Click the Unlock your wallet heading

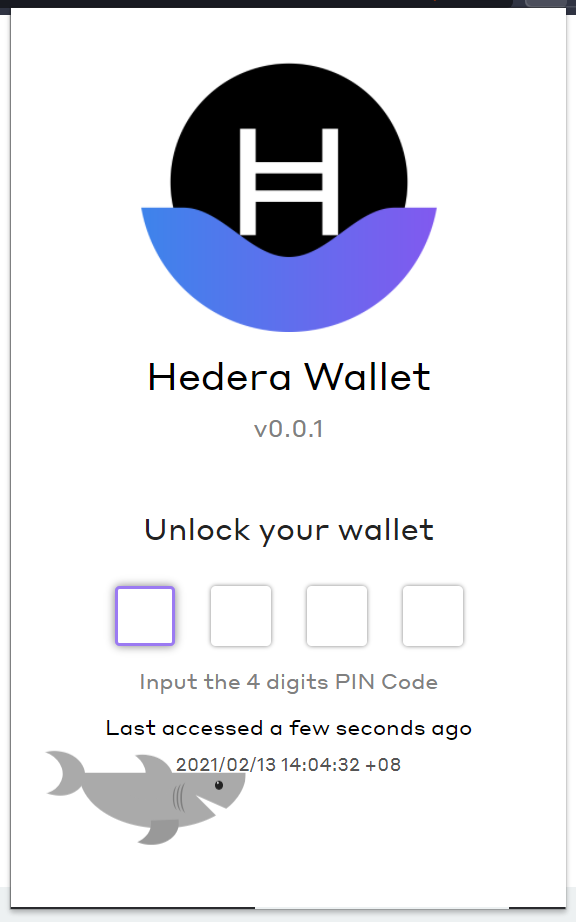coord(289,530)
